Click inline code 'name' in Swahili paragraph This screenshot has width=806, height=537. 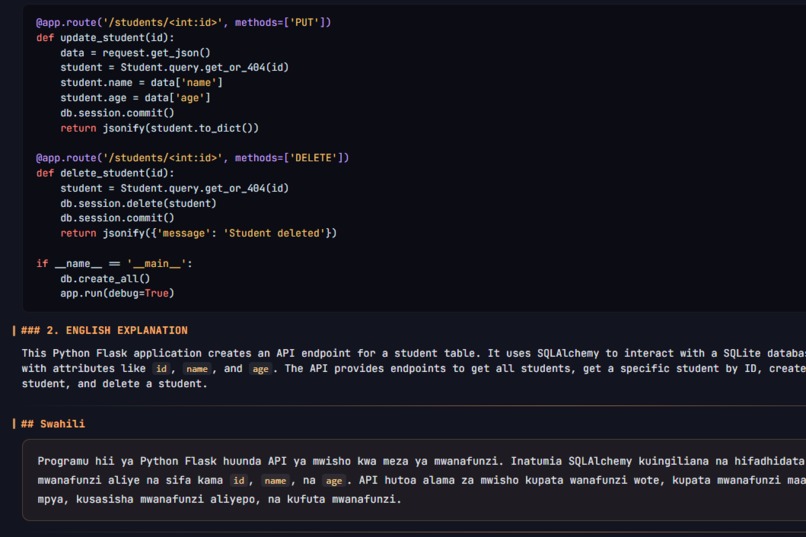(275, 480)
